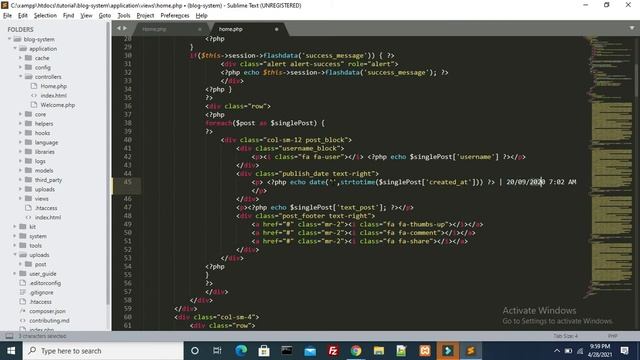Open Command Prompt from taskbar
The height and width of the screenshot is (360, 640).
(287, 351)
